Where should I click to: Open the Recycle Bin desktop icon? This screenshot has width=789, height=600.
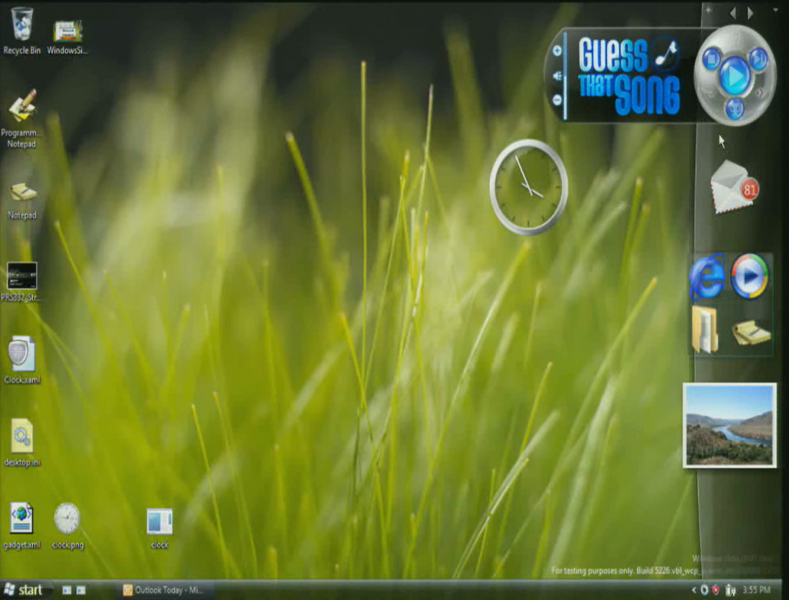click(22, 30)
